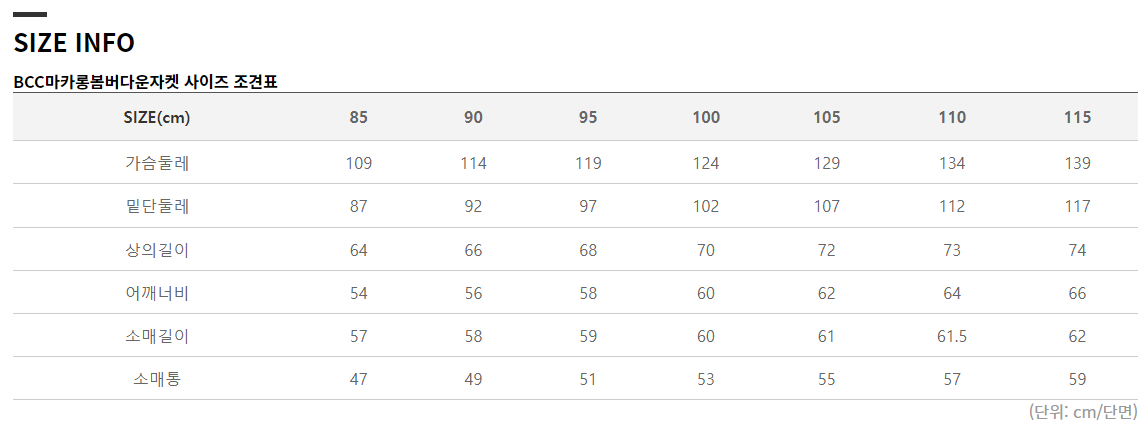Select the 밑단둘레 value 102
Viewport: 1148px width, 433px height.
[706, 207]
